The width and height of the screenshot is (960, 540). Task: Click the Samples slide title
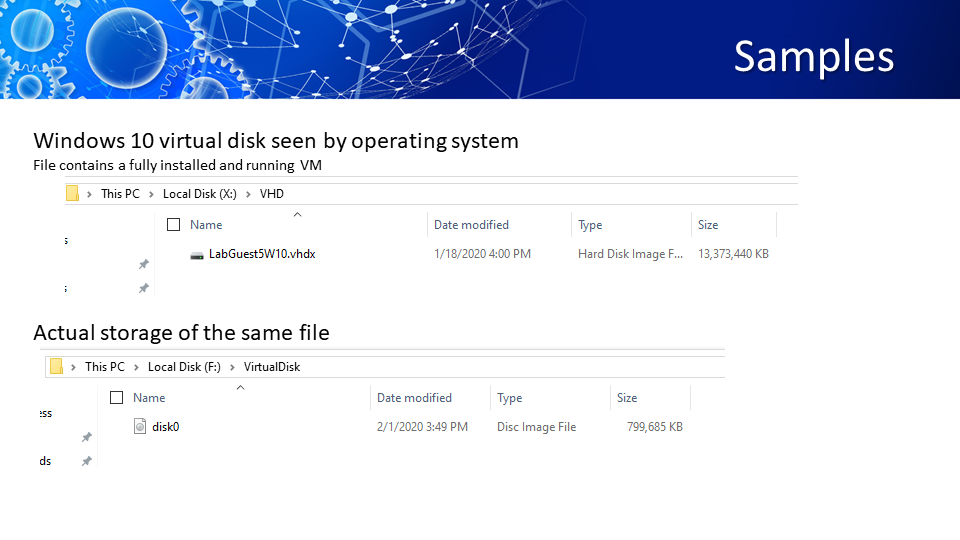(x=814, y=57)
